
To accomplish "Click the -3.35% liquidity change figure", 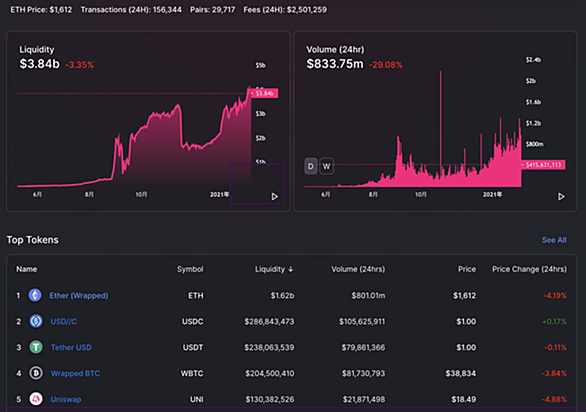I will (x=79, y=65).
